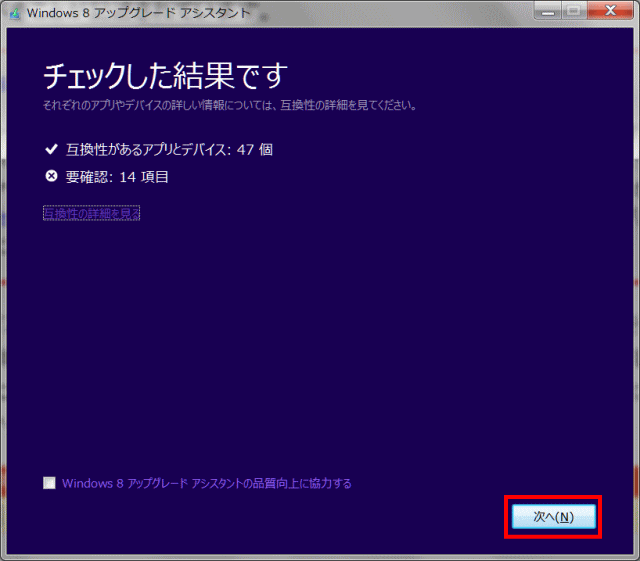640x561 pixels.
Task: Click the heading チェックした結果です
Action: coord(166,76)
